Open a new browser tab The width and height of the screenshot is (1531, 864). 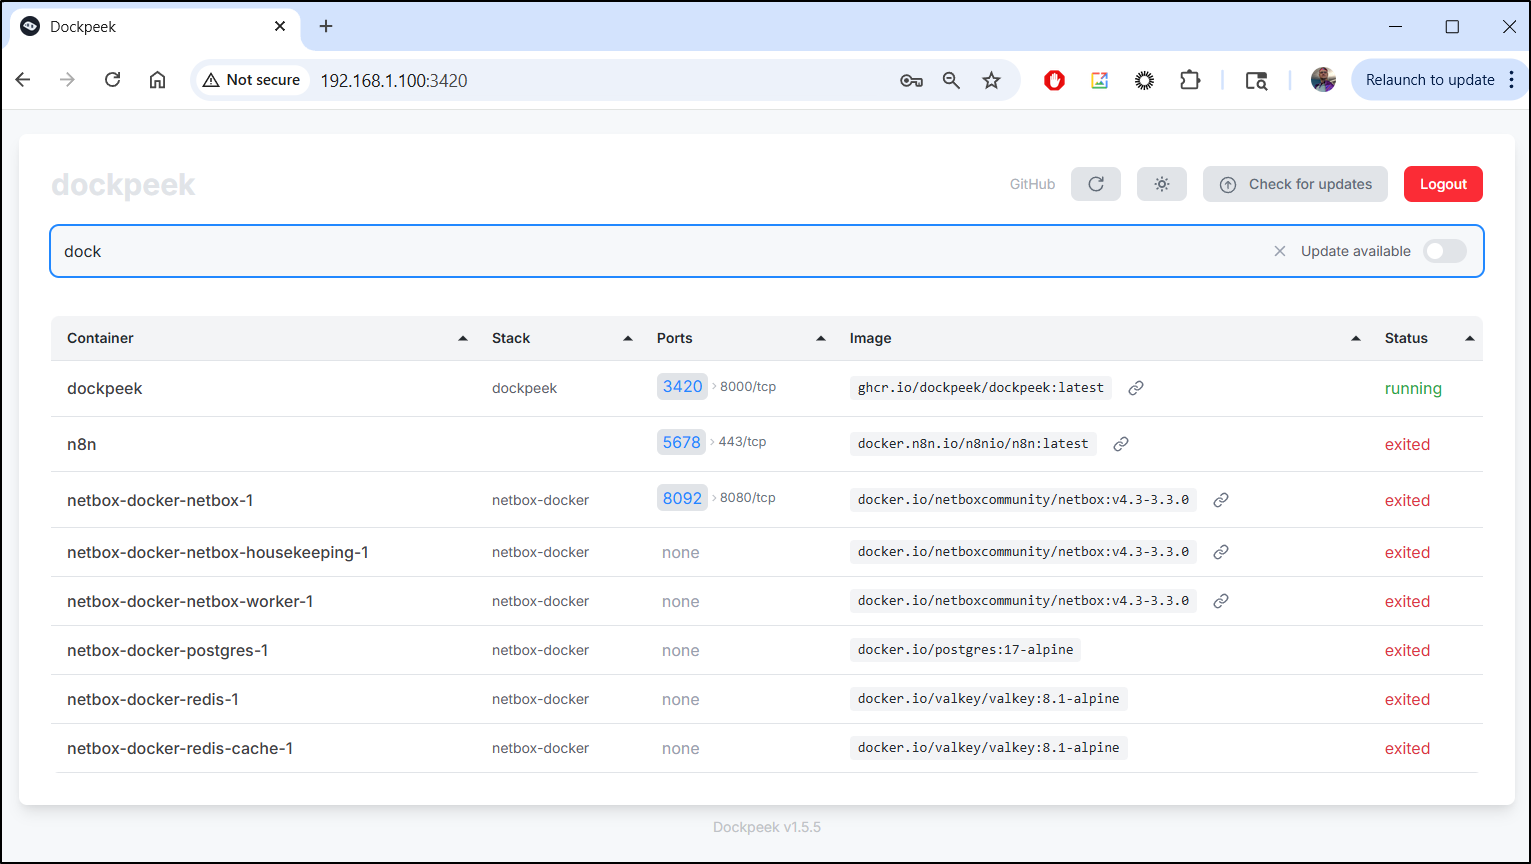click(x=326, y=27)
